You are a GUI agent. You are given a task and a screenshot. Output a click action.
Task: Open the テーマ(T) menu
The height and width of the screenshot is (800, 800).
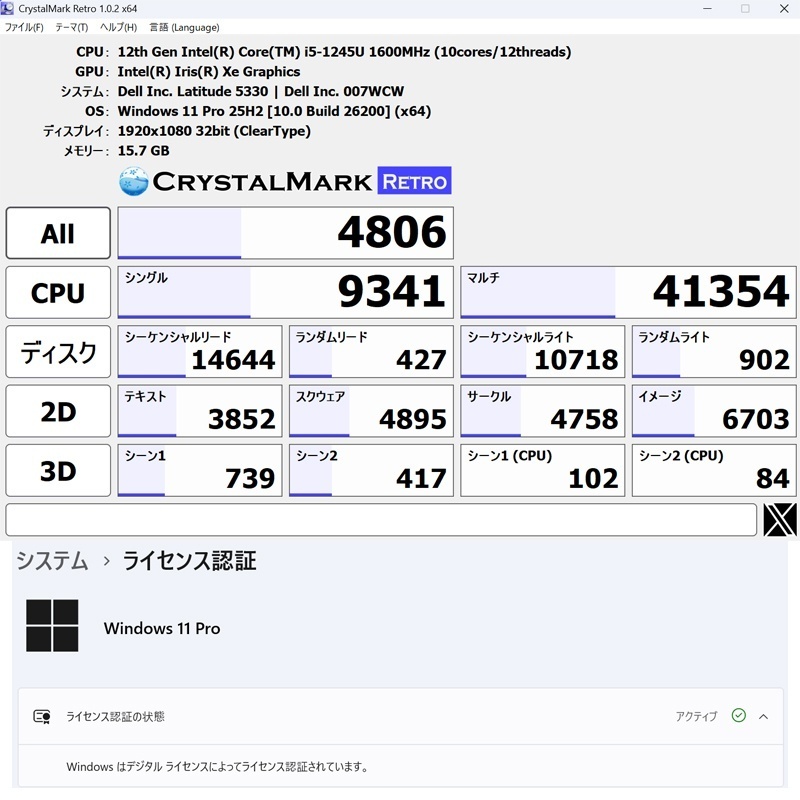pos(71,27)
